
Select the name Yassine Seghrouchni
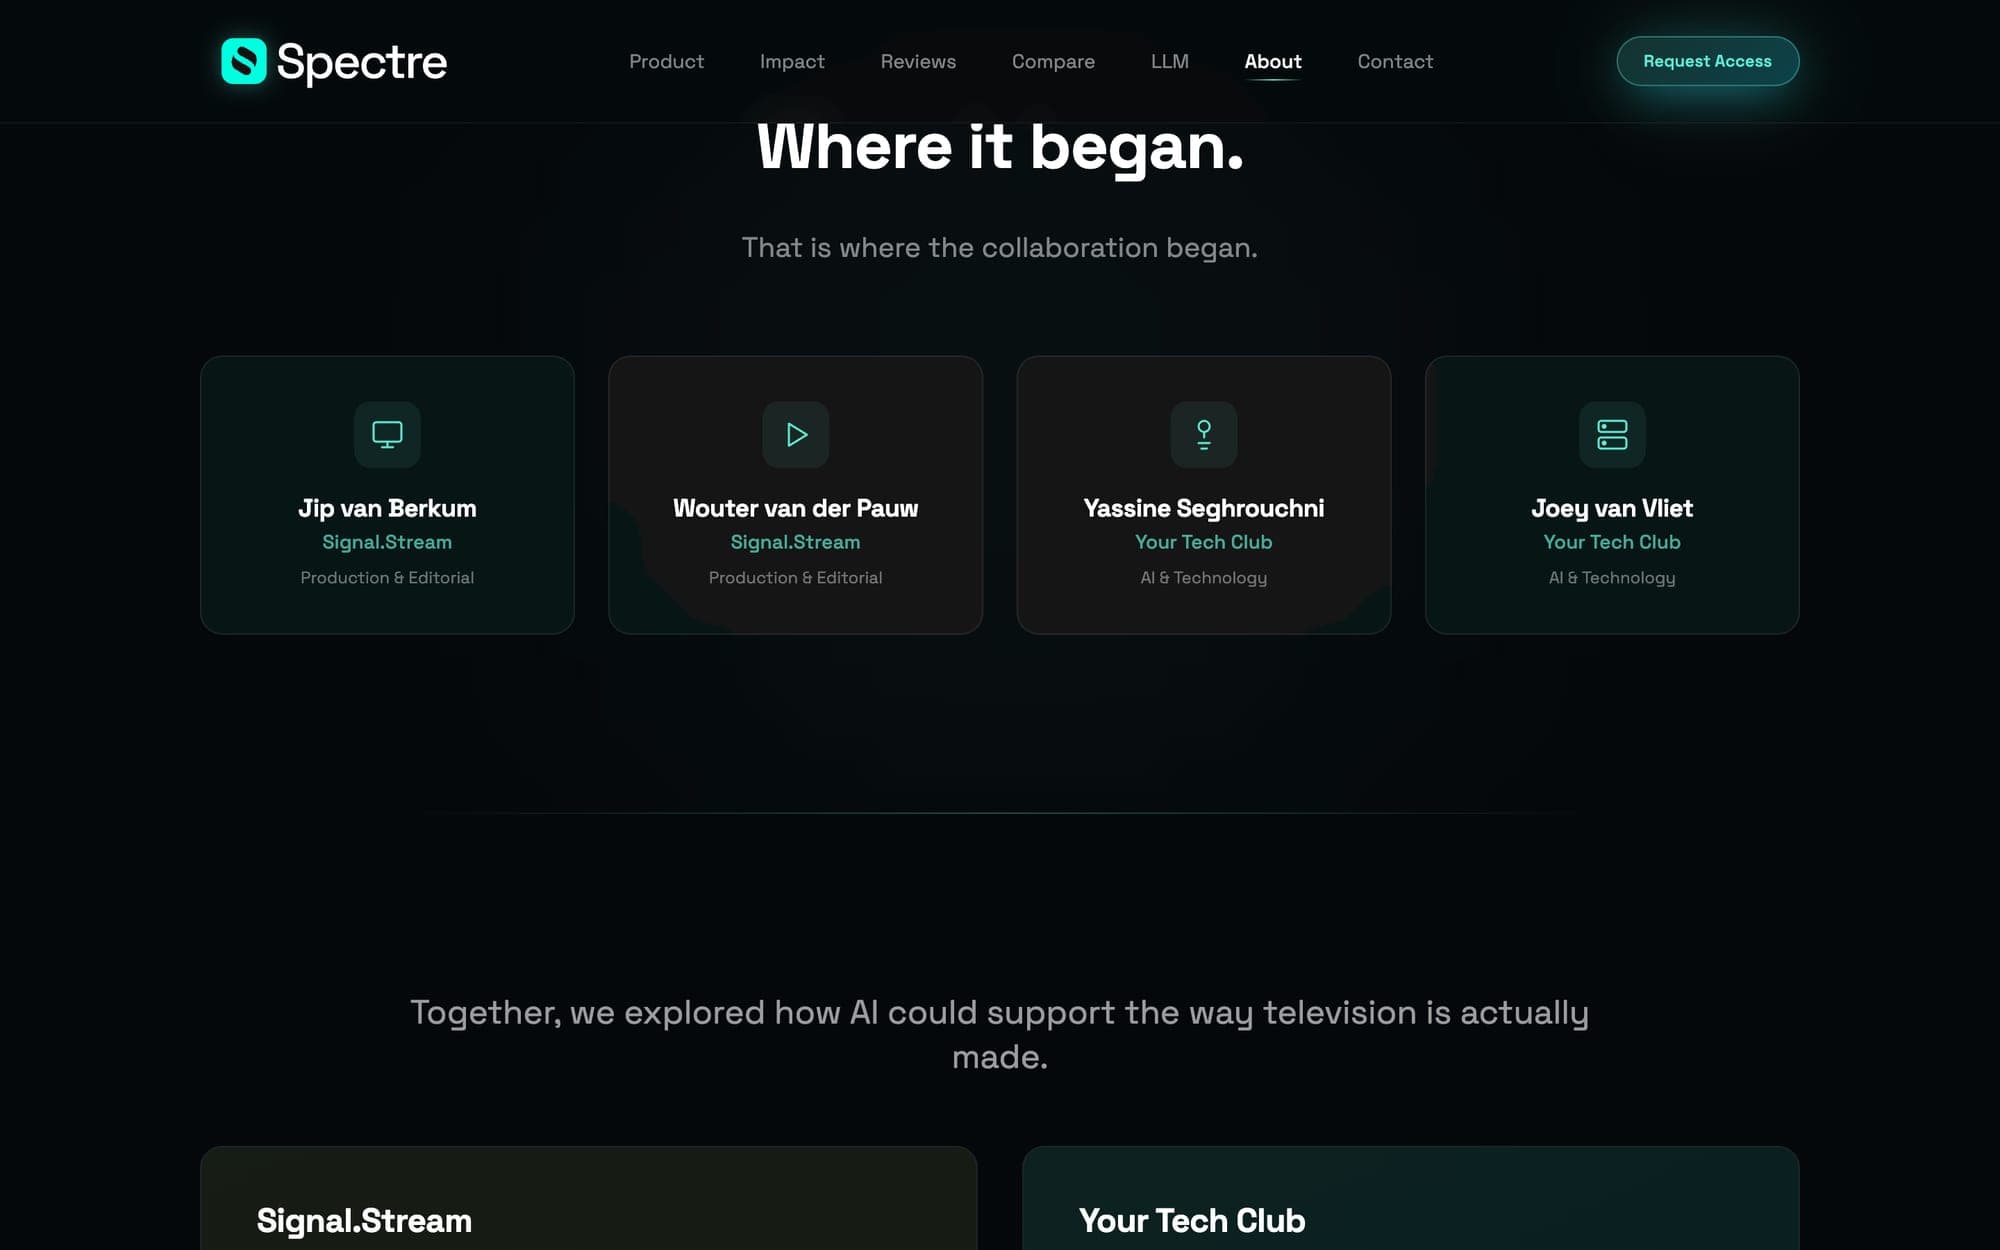click(x=1204, y=508)
